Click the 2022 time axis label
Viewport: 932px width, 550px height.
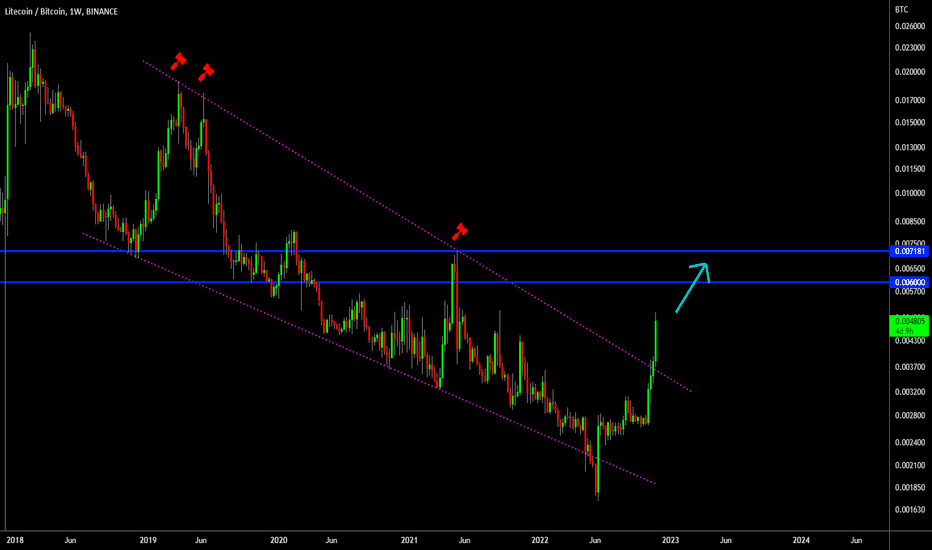[x=540, y=540]
